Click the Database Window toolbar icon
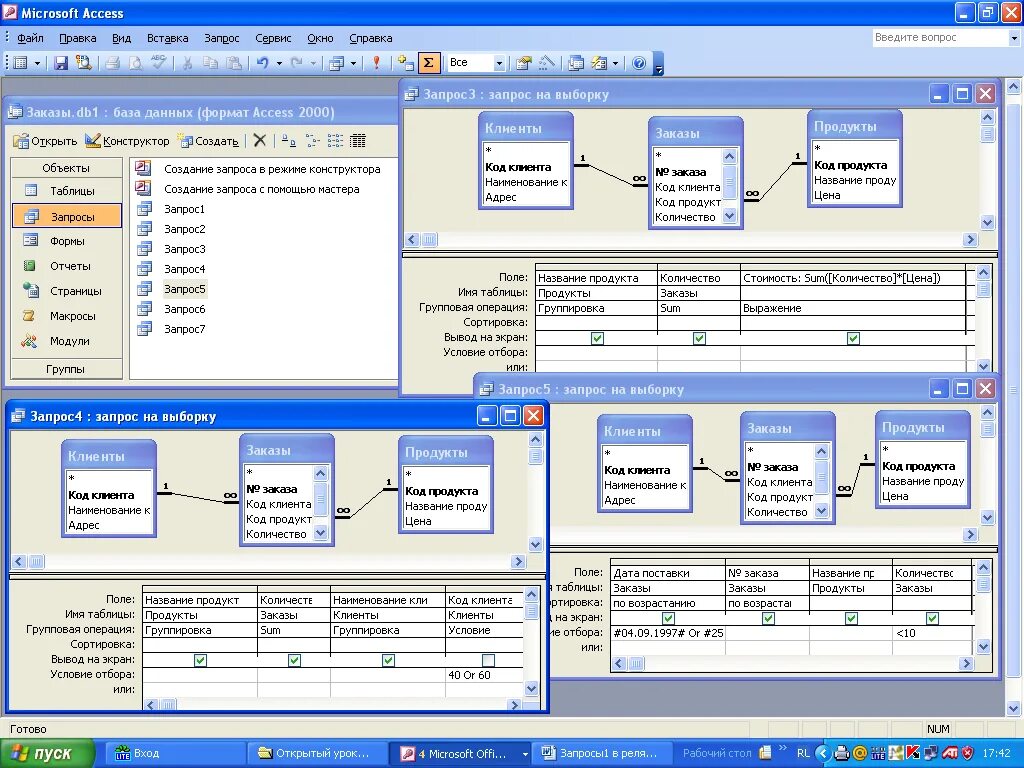The height and width of the screenshot is (768, 1024). pyautogui.click(x=576, y=63)
